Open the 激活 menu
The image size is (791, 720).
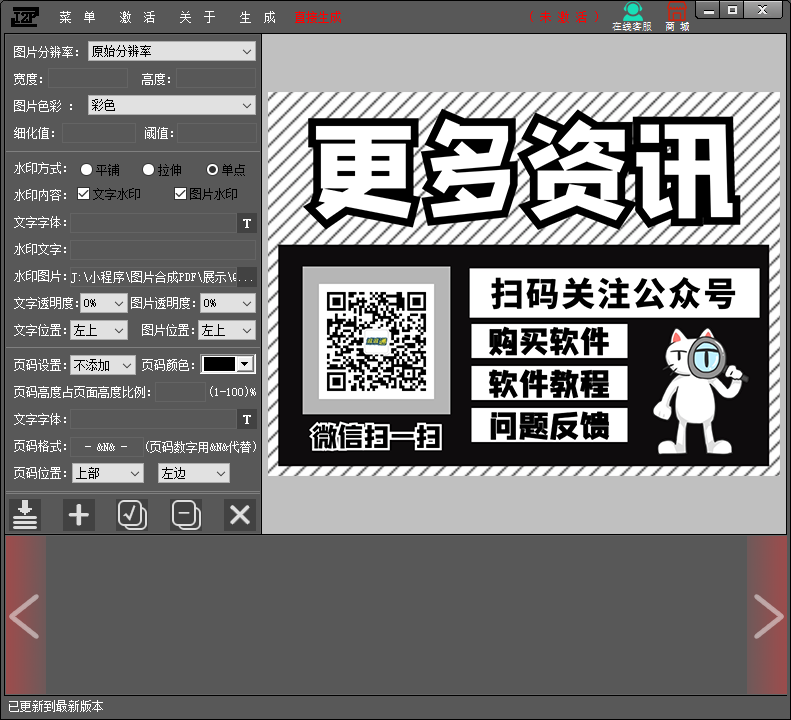(x=138, y=17)
